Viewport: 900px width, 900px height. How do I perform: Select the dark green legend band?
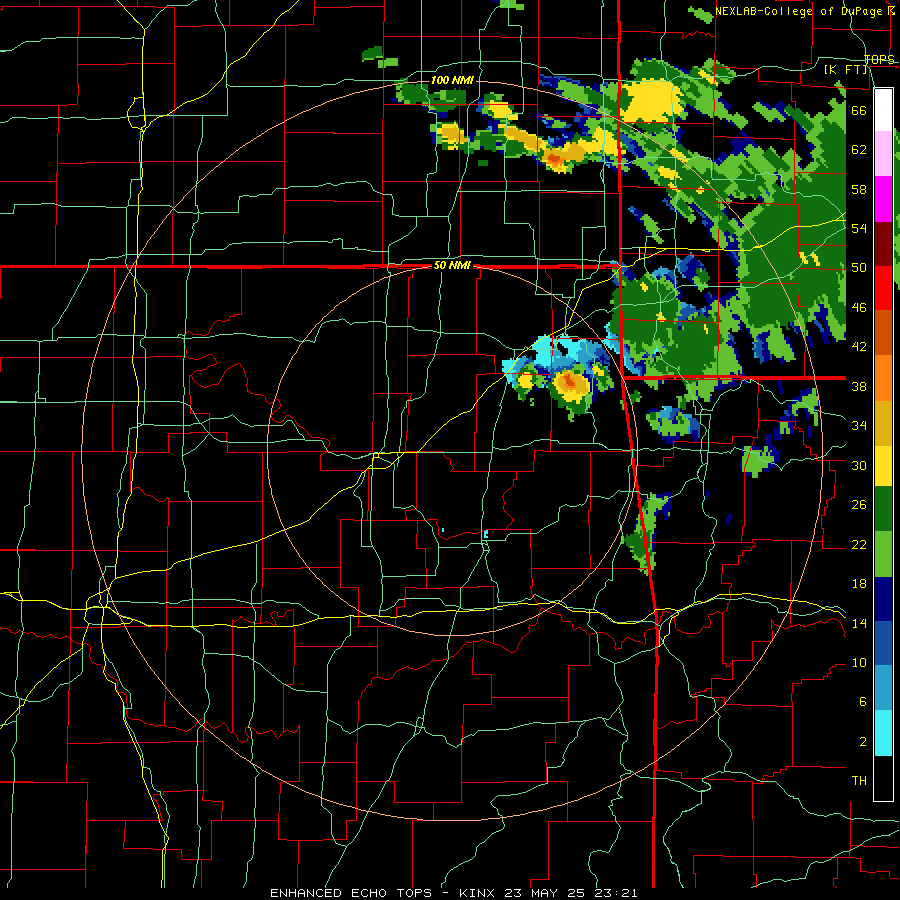(883, 509)
